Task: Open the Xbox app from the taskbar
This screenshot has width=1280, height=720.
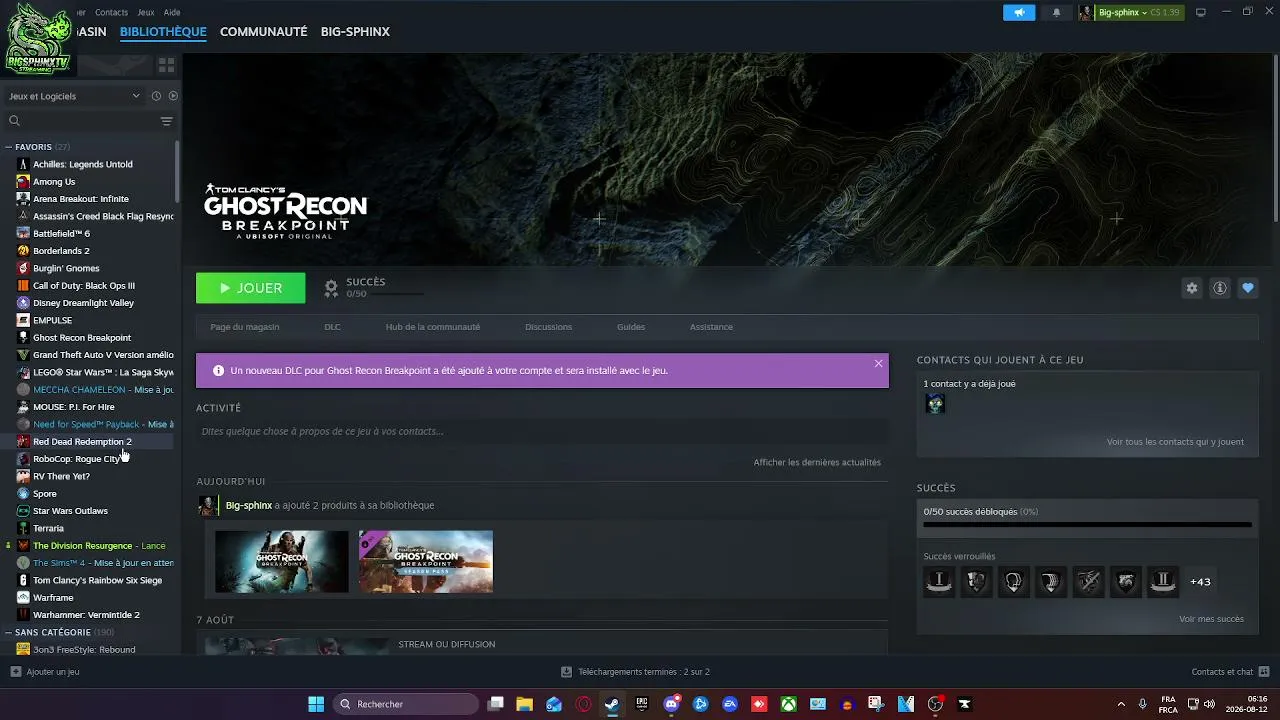Action: [x=789, y=704]
